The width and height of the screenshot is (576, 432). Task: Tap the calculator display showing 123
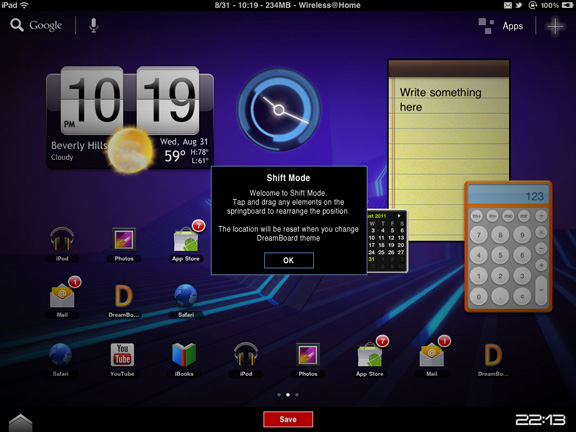pos(508,195)
